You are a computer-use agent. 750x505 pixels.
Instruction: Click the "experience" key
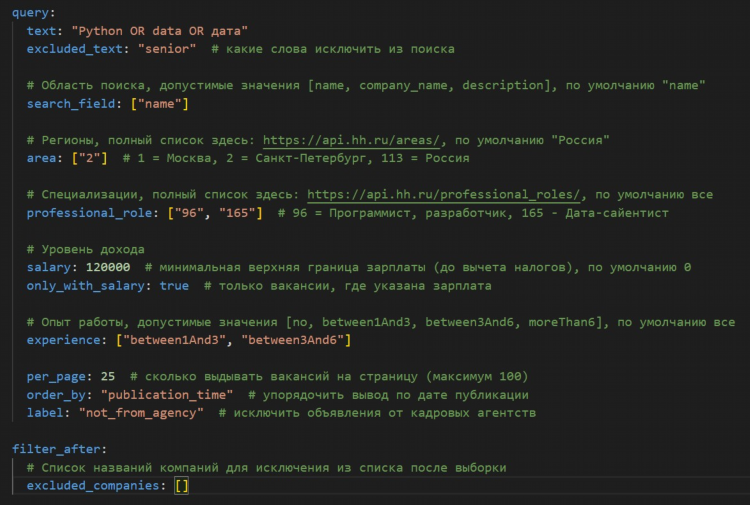coord(63,340)
